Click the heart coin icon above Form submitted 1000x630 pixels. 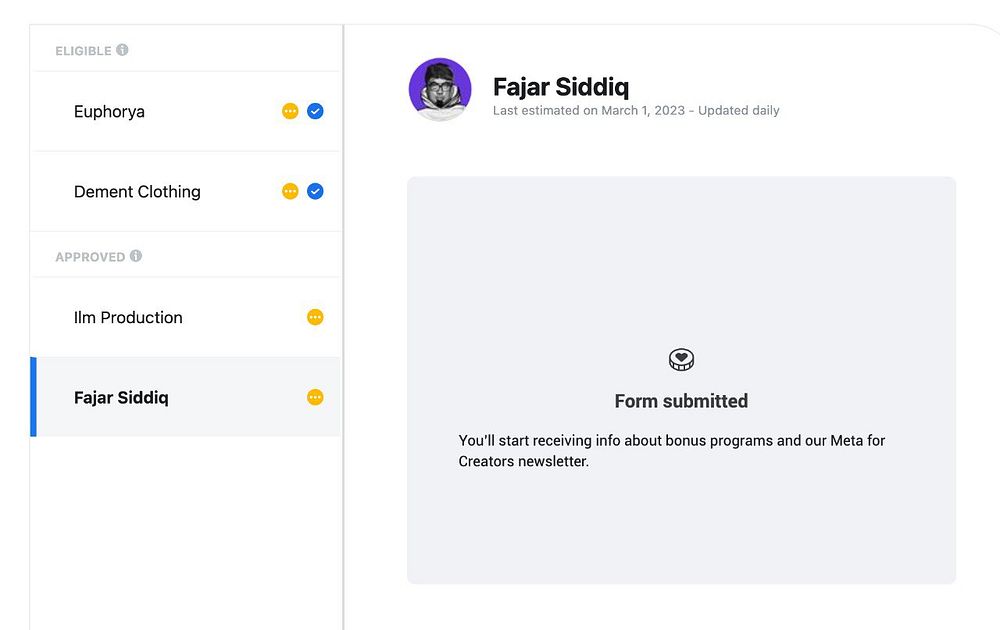click(x=681, y=360)
